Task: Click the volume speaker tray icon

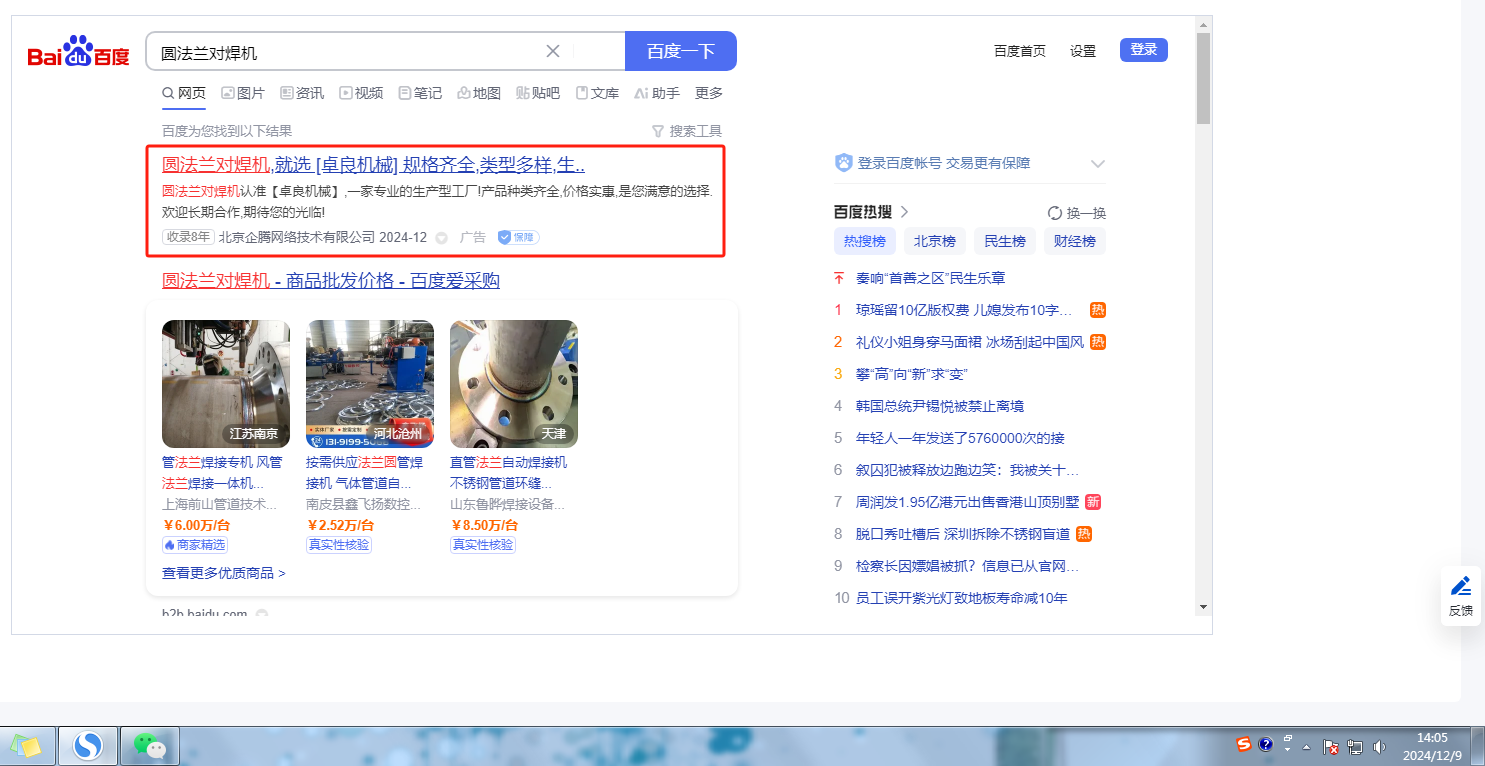Action: tap(1379, 746)
